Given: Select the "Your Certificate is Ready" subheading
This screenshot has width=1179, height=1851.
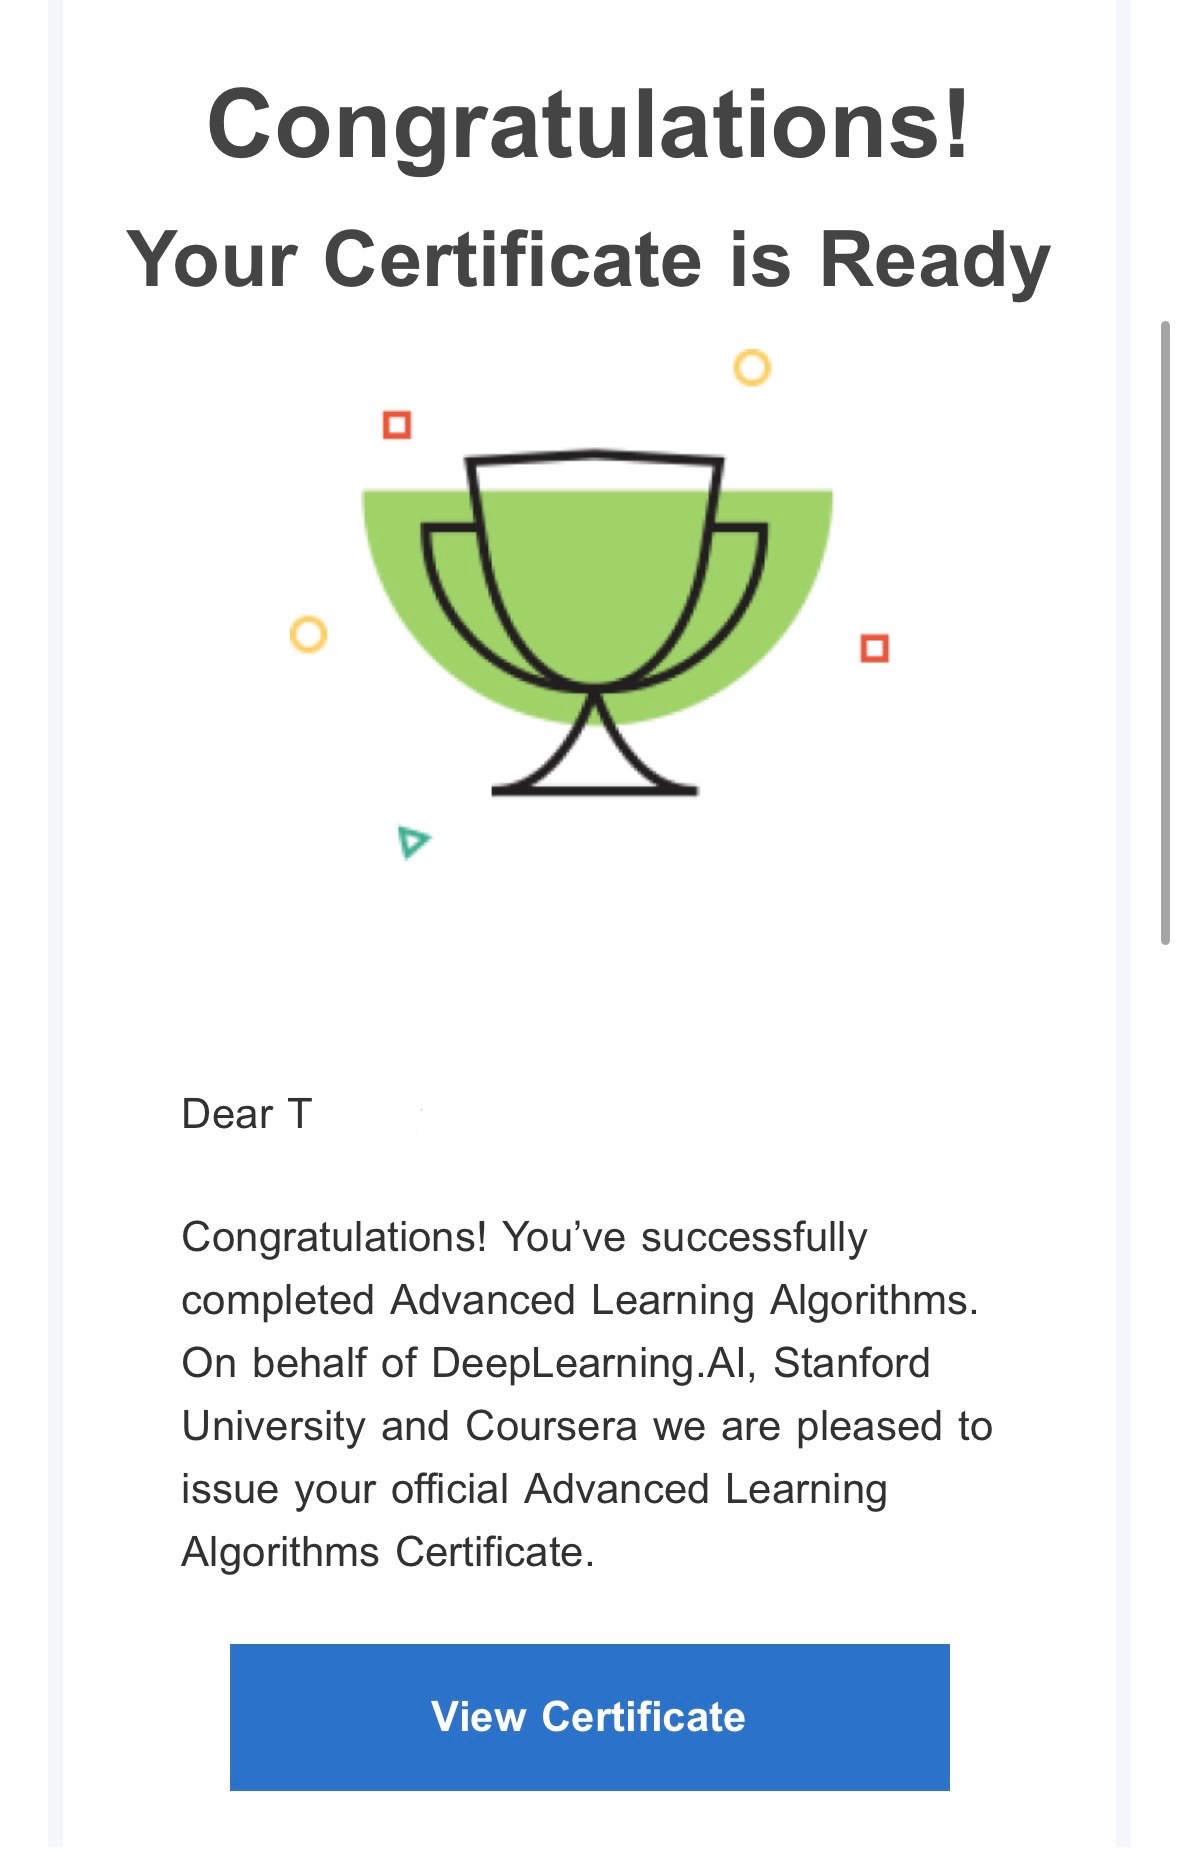Looking at the screenshot, I should point(589,260).
